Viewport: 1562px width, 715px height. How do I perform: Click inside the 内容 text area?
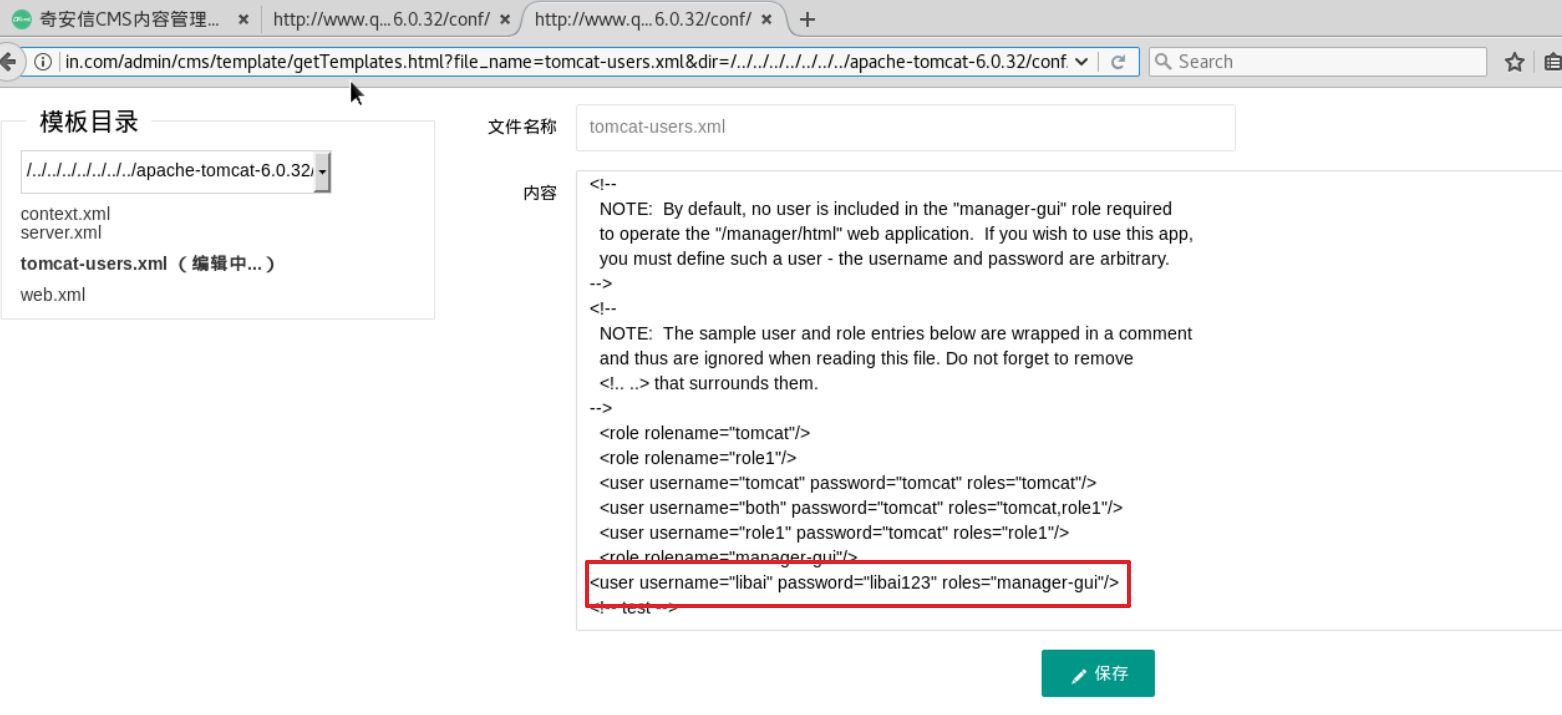tap(1069, 400)
